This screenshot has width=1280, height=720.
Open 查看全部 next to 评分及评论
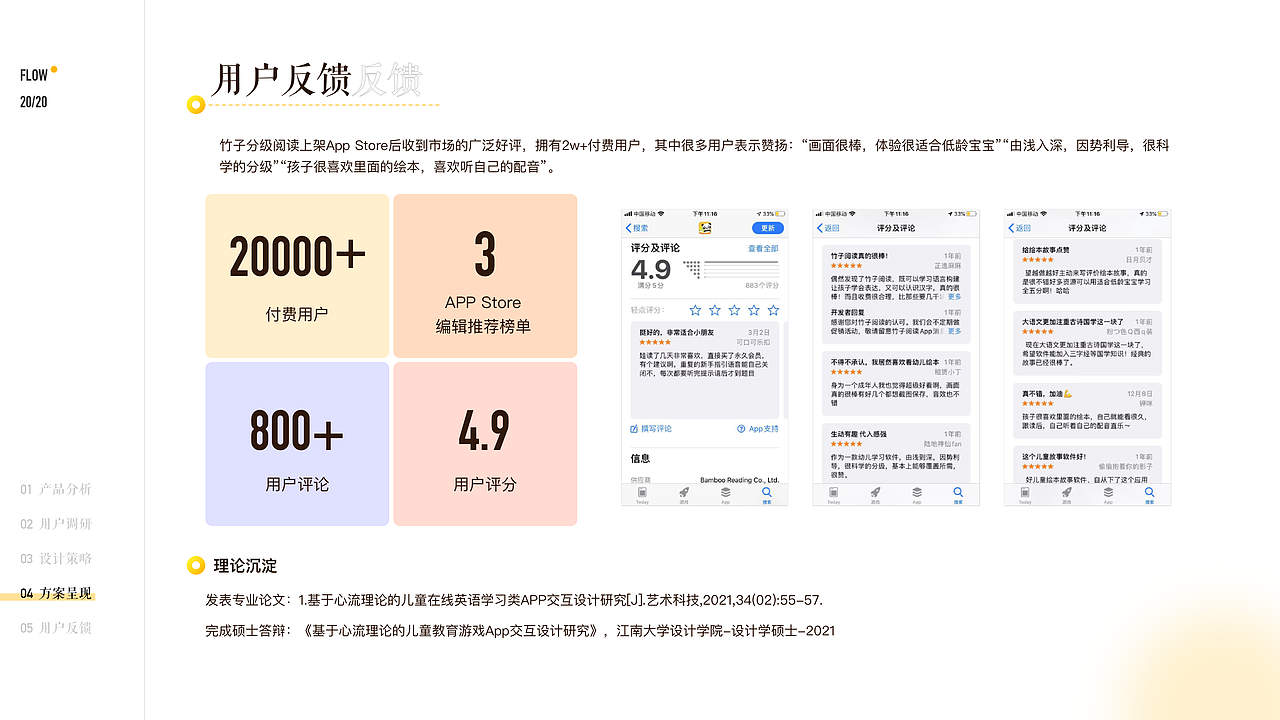click(761, 249)
